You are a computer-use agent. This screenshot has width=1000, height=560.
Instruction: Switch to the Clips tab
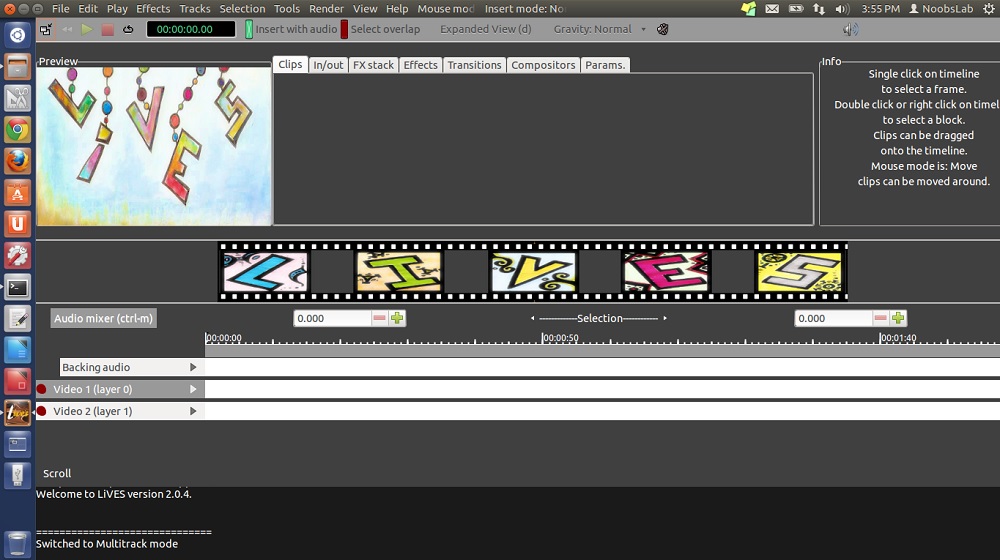coord(290,64)
